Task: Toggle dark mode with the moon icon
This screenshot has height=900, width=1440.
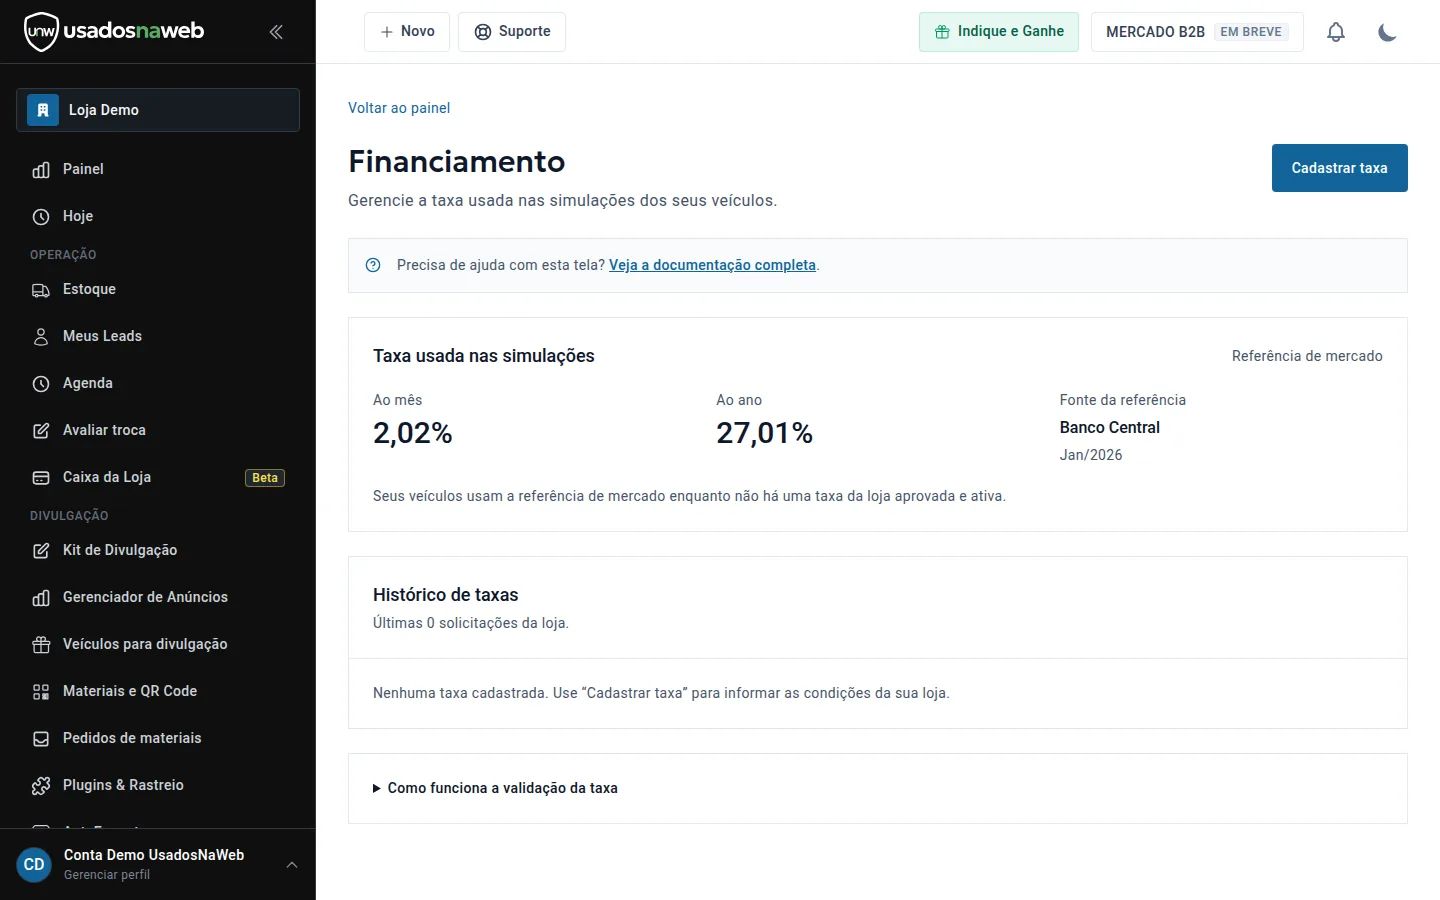Action: pyautogui.click(x=1387, y=32)
